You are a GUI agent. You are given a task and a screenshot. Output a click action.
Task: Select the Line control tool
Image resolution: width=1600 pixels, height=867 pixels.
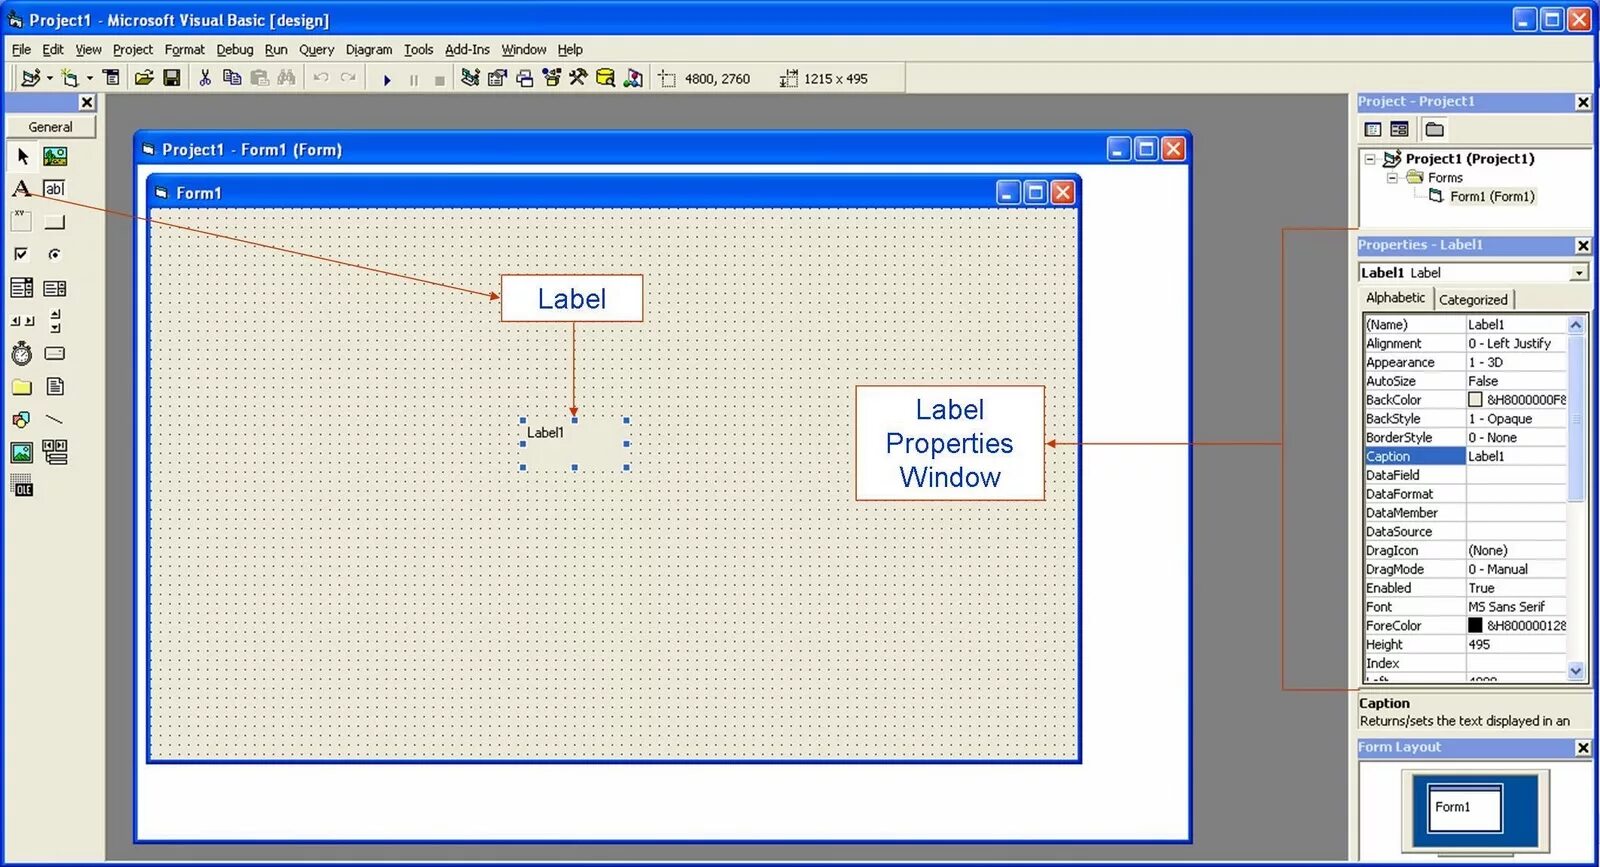[x=55, y=420]
